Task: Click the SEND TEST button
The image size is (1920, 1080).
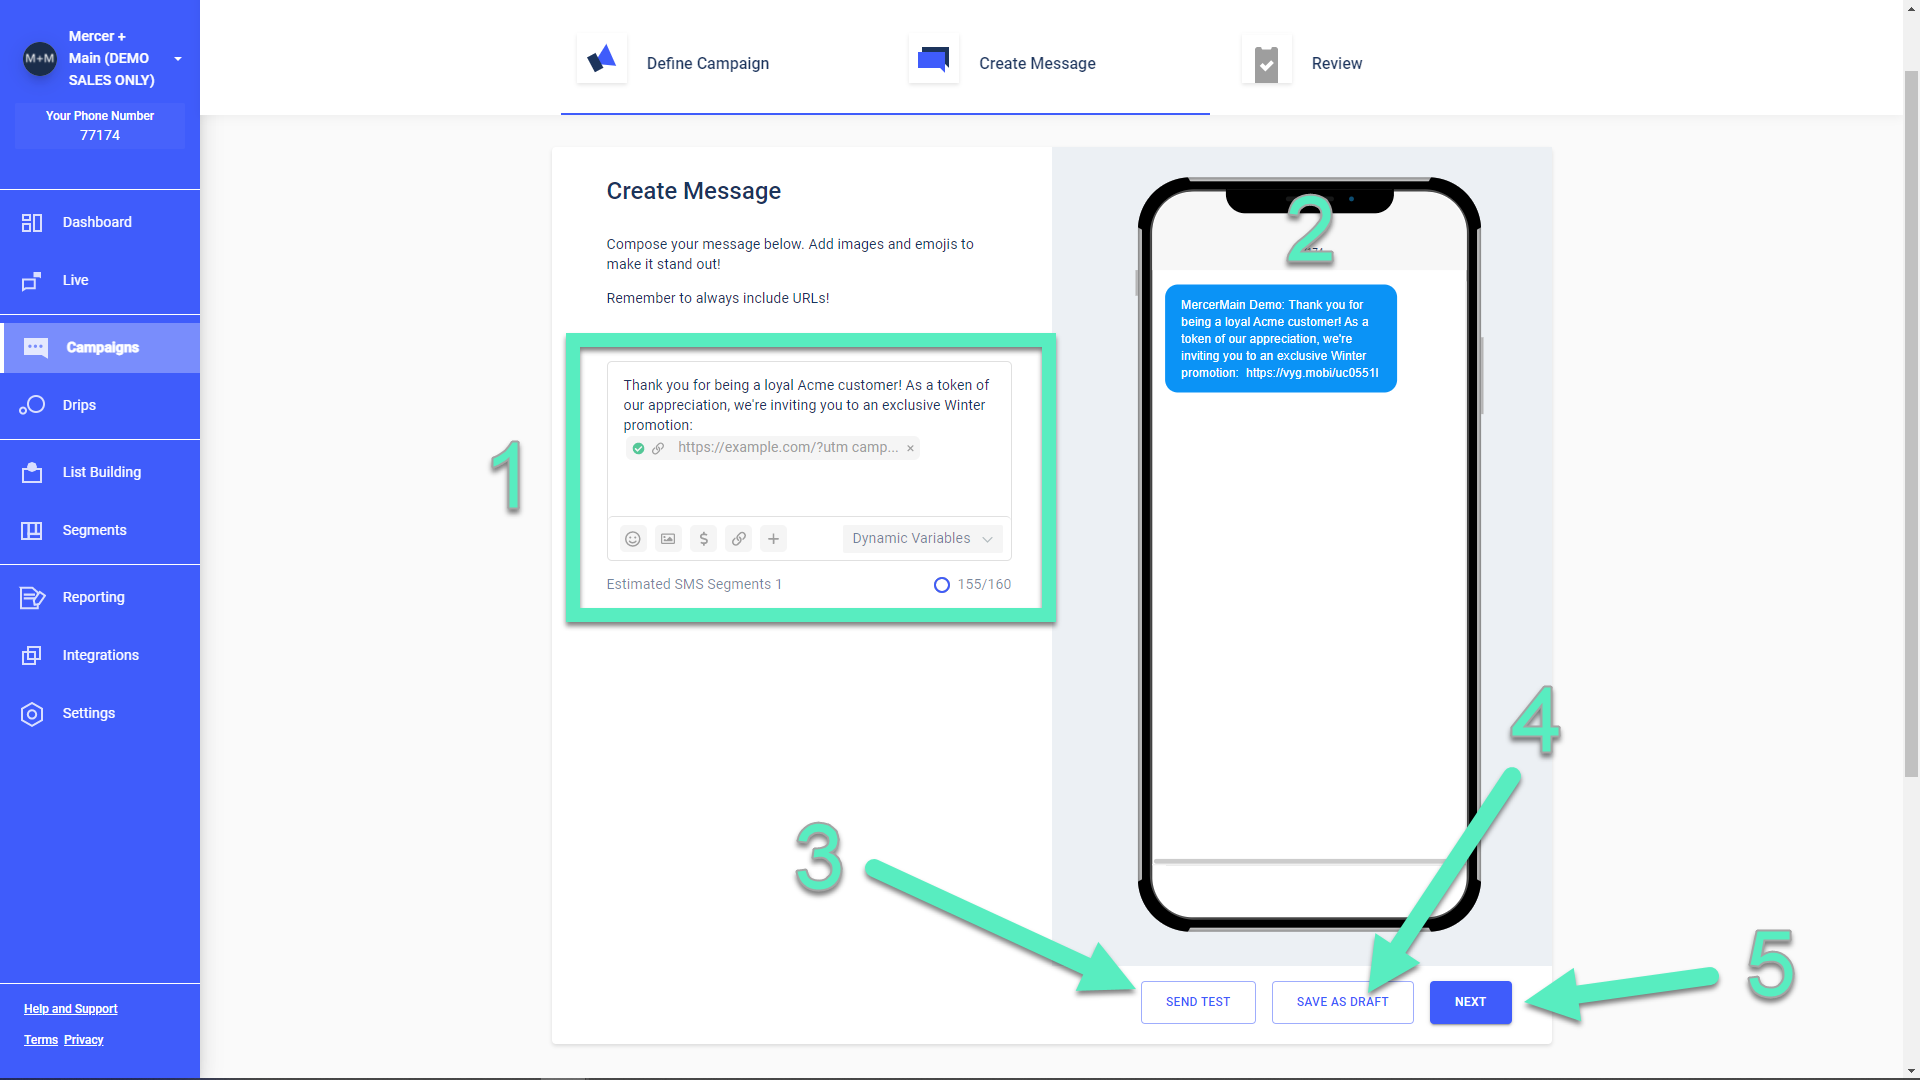Action: point(1197,1001)
